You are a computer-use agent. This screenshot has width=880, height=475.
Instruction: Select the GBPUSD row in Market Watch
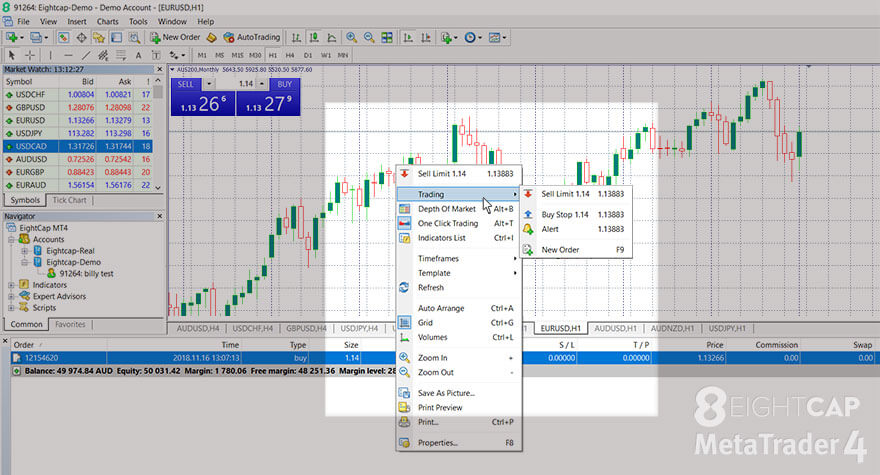(78, 107)
